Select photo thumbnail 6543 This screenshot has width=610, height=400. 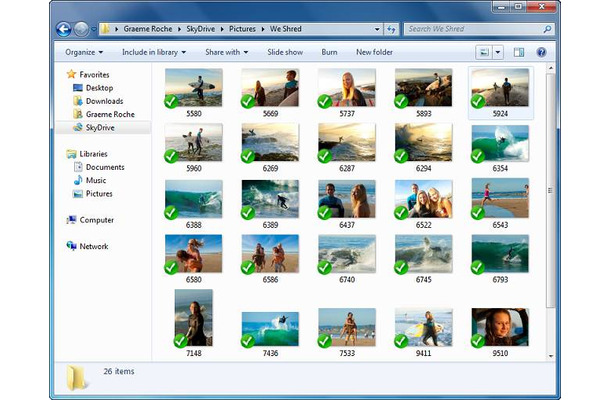coord(500,198)
